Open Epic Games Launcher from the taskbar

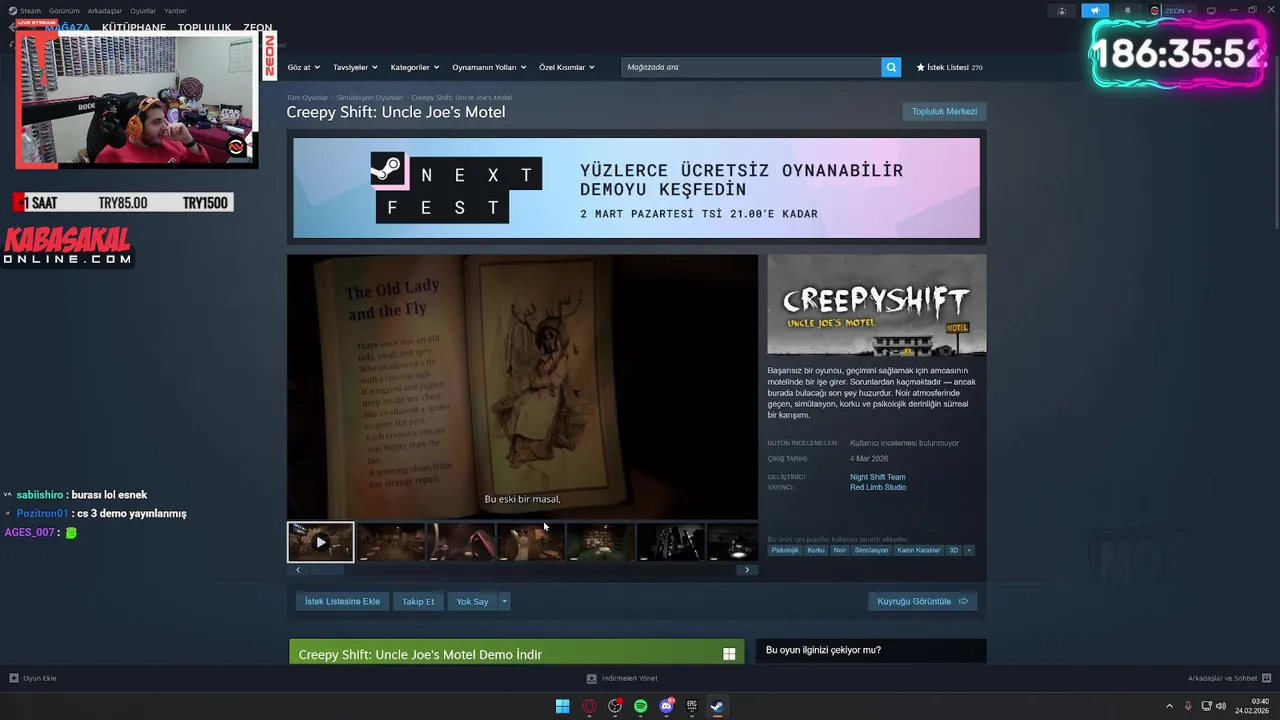click(x=692, y=706)
